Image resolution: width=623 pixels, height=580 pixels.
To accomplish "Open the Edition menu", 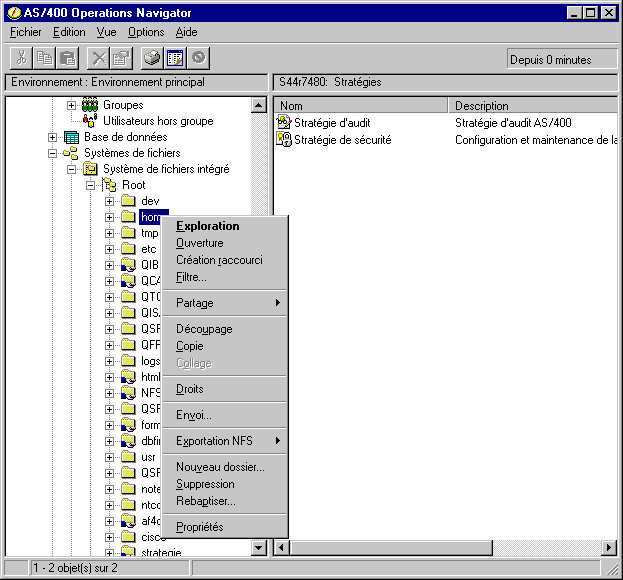I will click(x=69, y=32).
